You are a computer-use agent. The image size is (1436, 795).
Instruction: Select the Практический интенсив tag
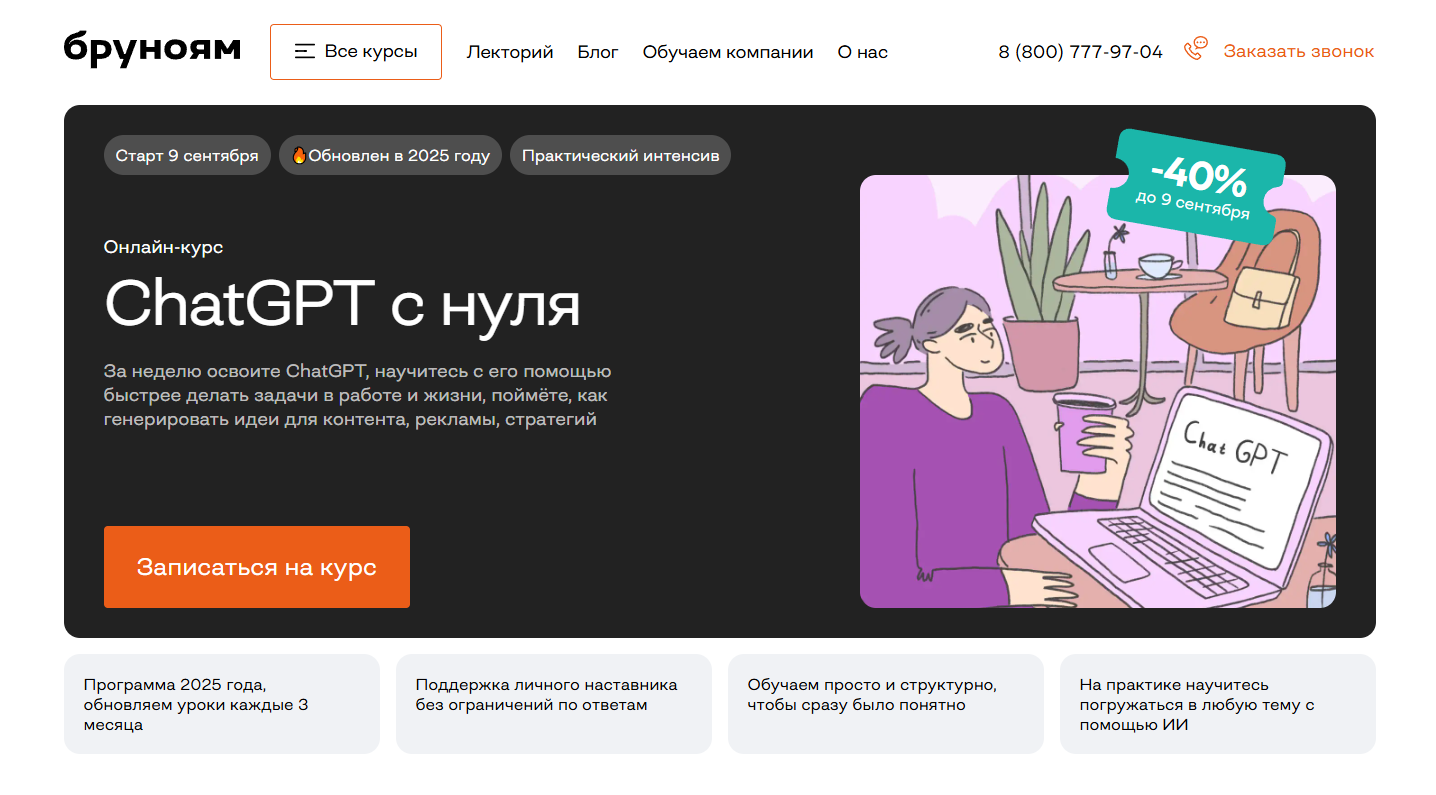click(620, 155)
